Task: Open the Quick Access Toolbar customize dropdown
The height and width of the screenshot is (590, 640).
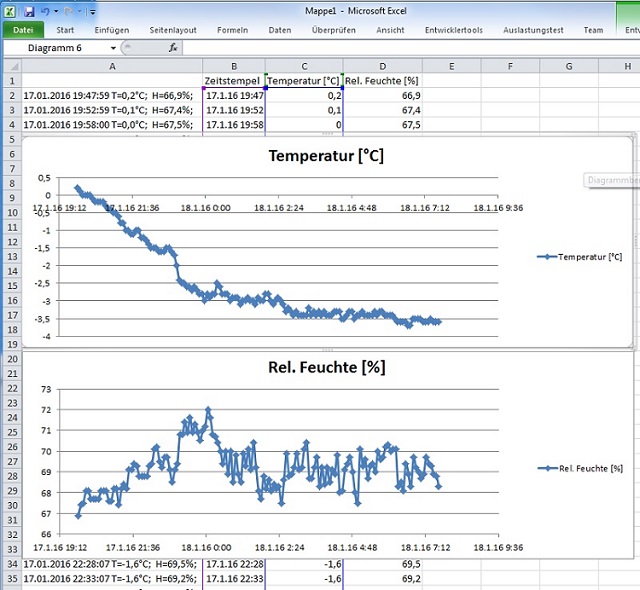Action: tap(93, 12)
